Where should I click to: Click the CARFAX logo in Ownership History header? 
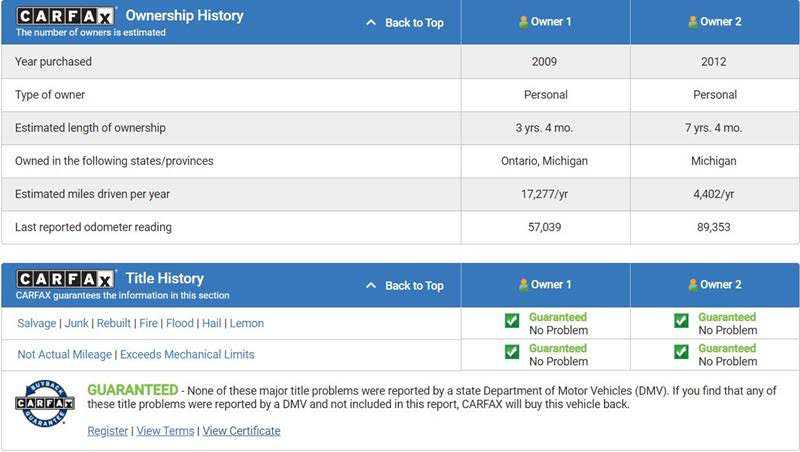pos(65,16)
